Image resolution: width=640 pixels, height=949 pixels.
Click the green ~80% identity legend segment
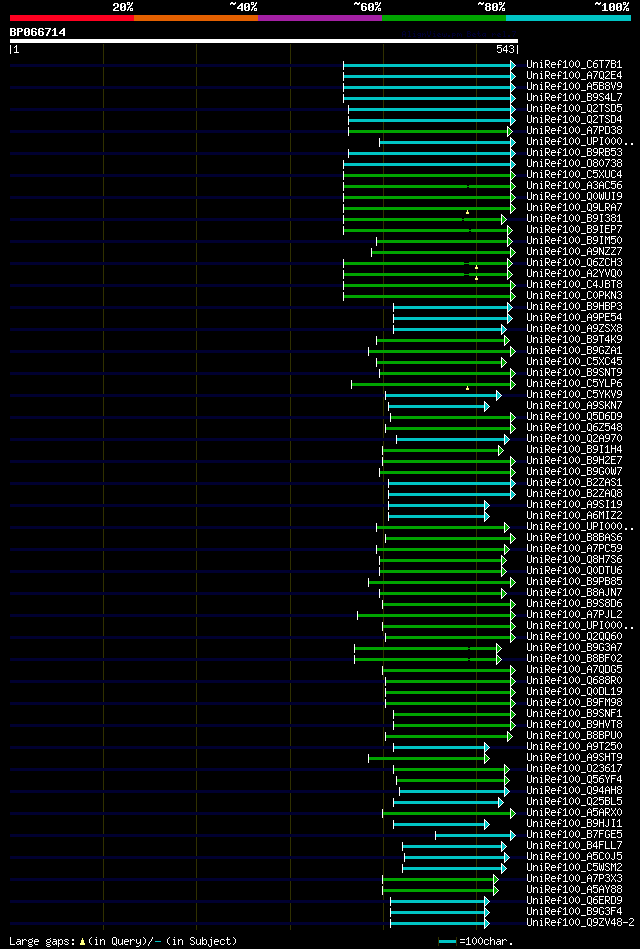tap(444, 18)
